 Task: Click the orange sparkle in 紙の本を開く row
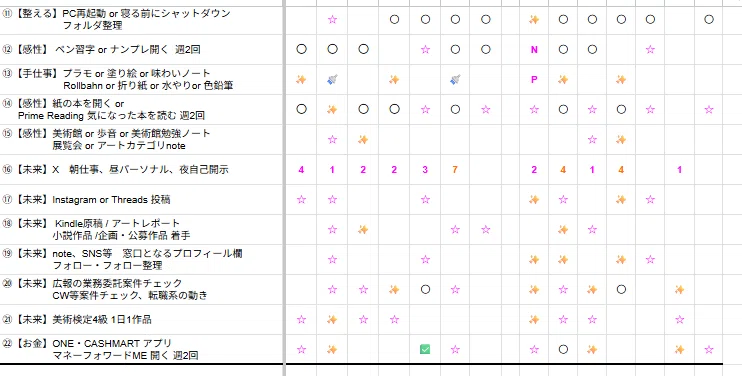tap(332, 110)
